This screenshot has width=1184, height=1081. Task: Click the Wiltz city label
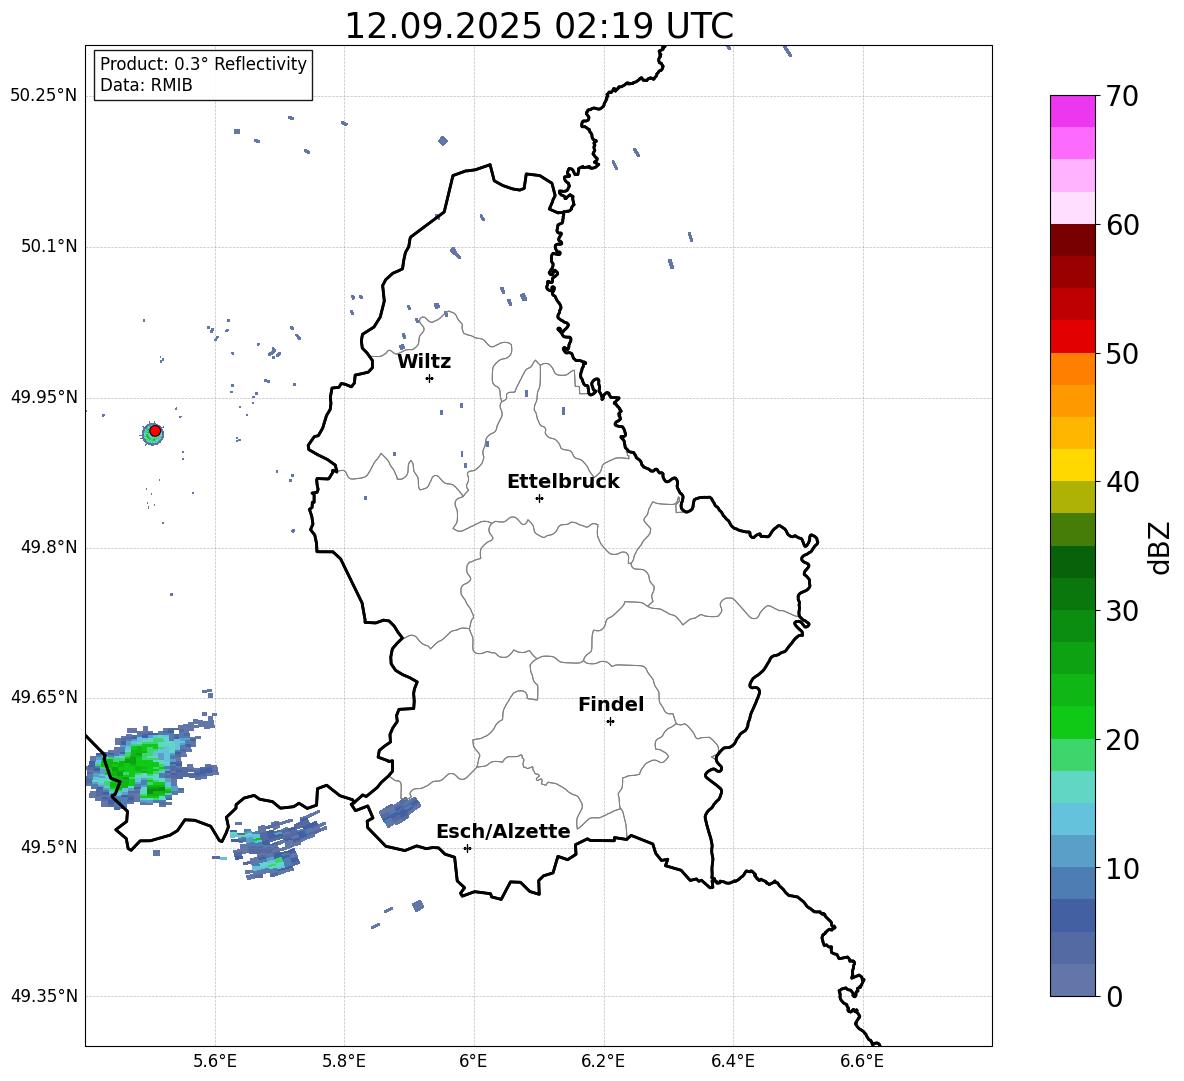tap(424, 362)
